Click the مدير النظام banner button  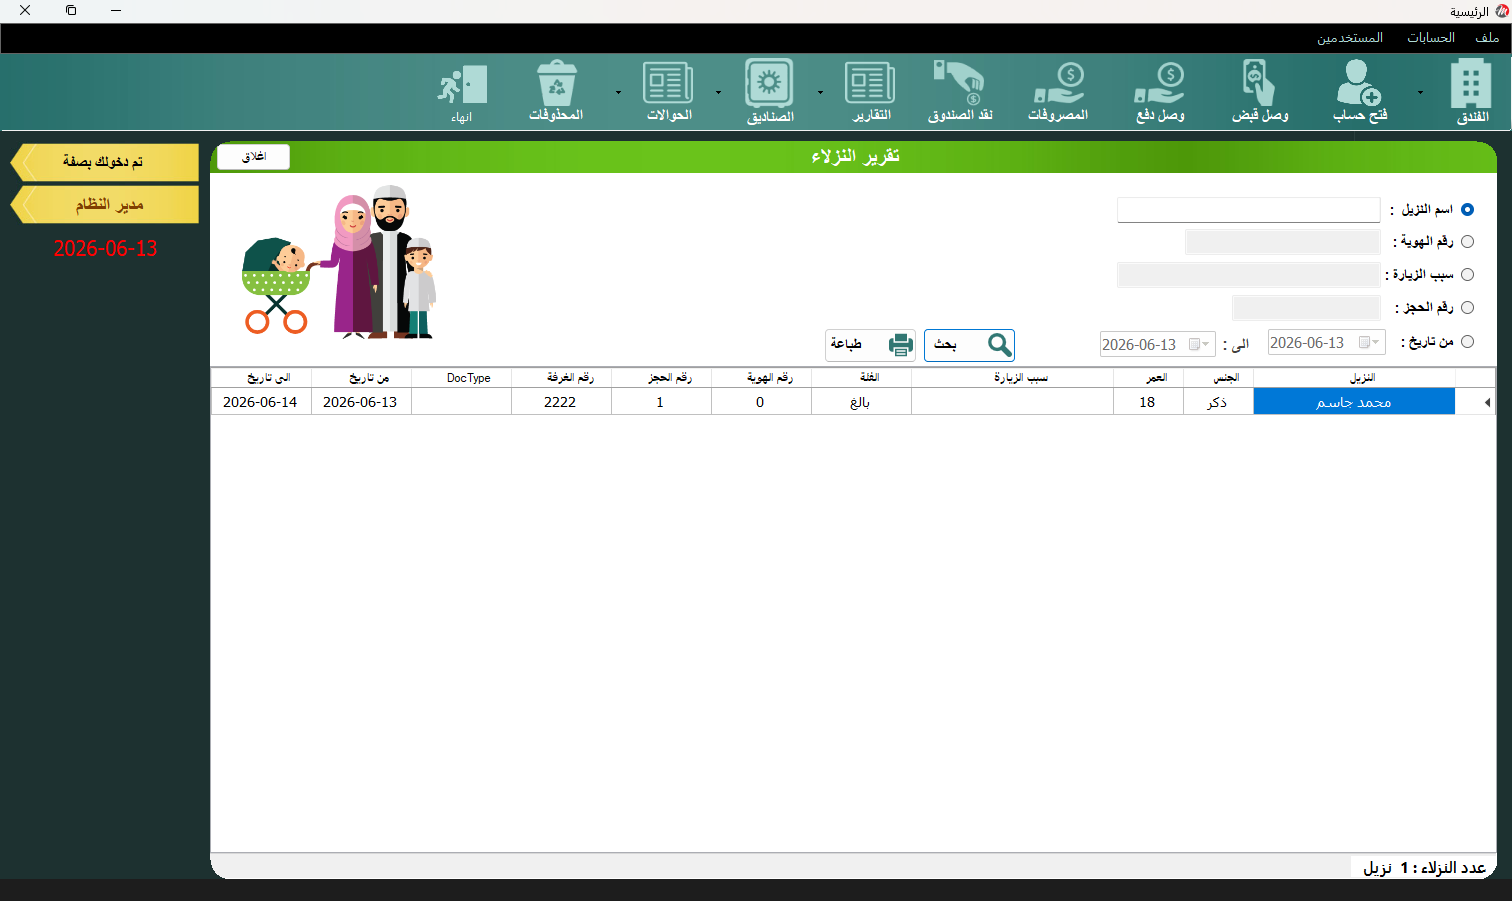[x=104, y=205]
